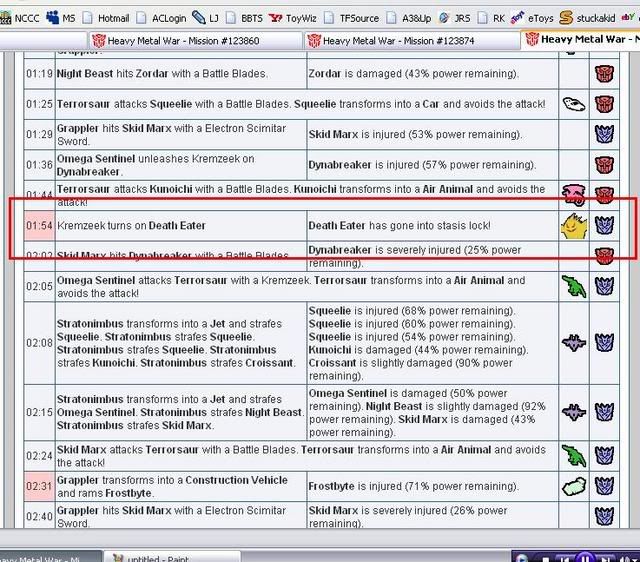Select the active bold Heavy Metal War tab
Image resolution: width=640 pixels, height=562 pixels.
coord(581,40)
